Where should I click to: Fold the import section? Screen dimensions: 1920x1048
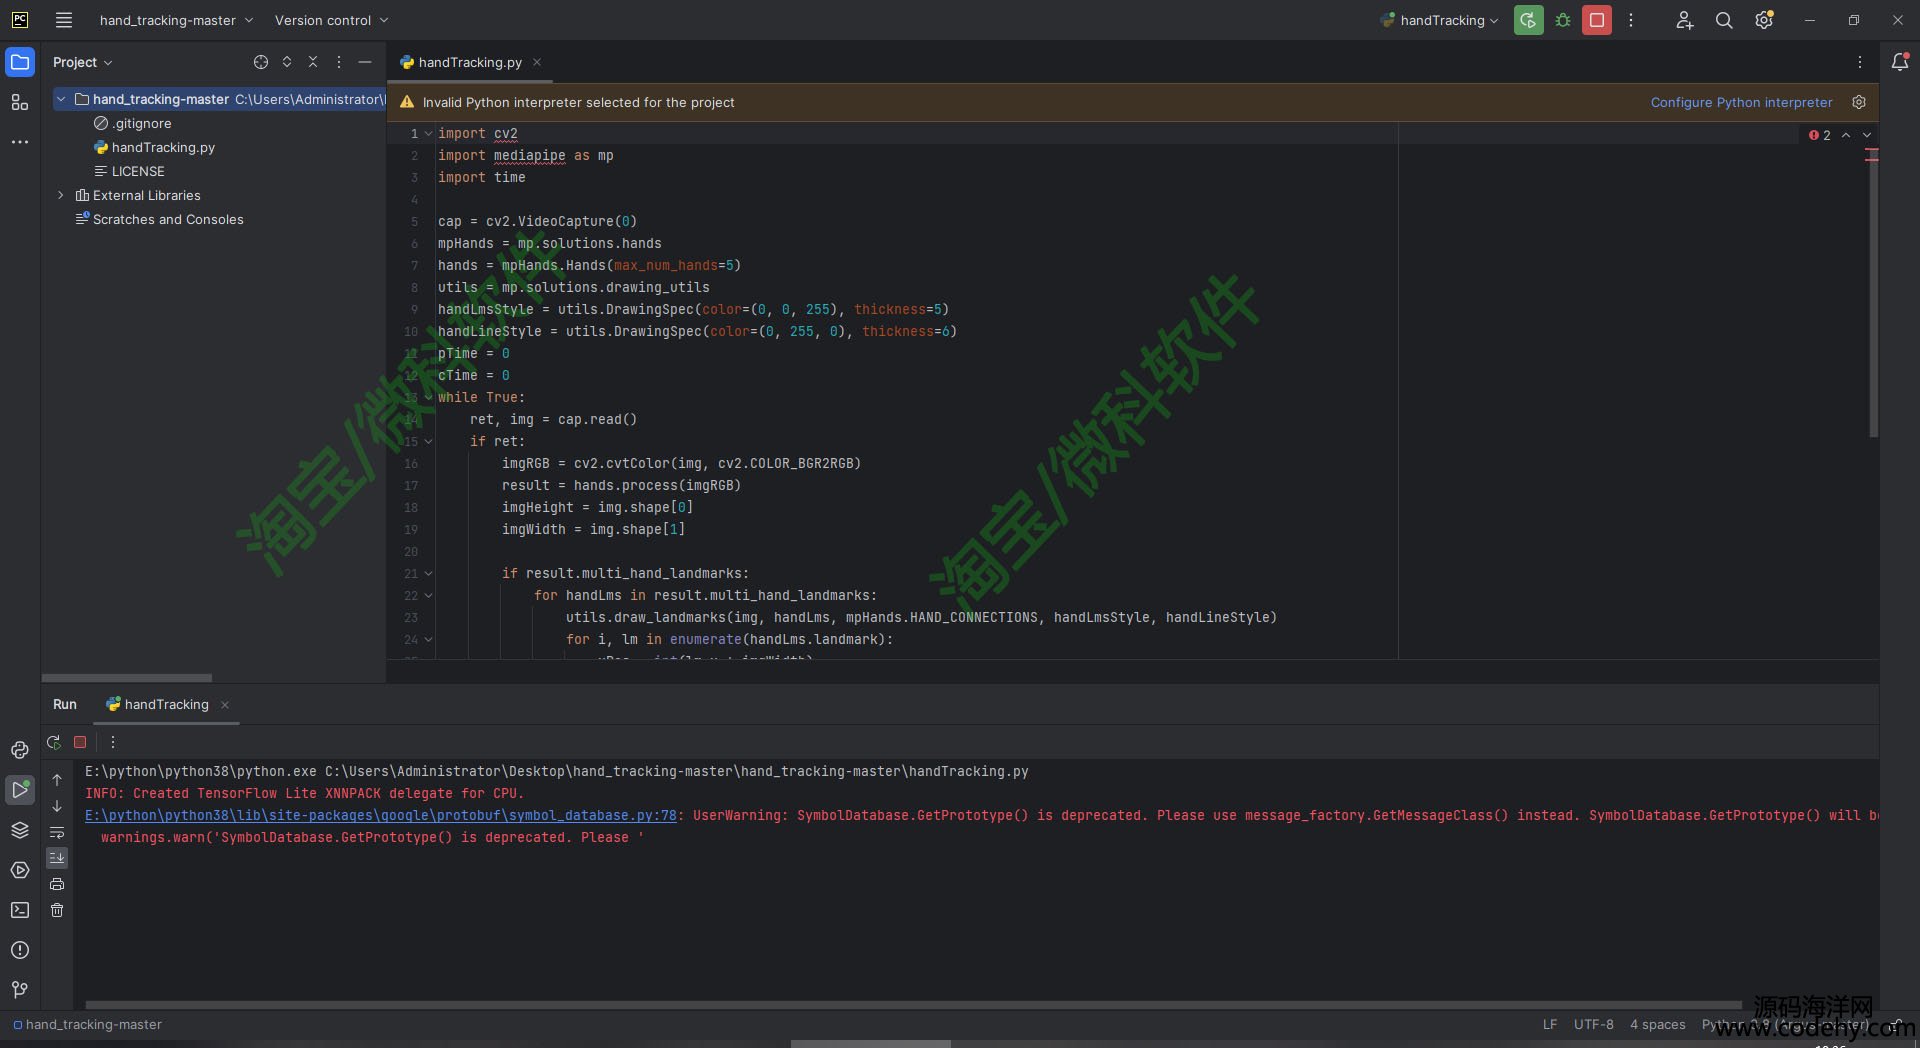pyautogui.click(x=429, y=133)
